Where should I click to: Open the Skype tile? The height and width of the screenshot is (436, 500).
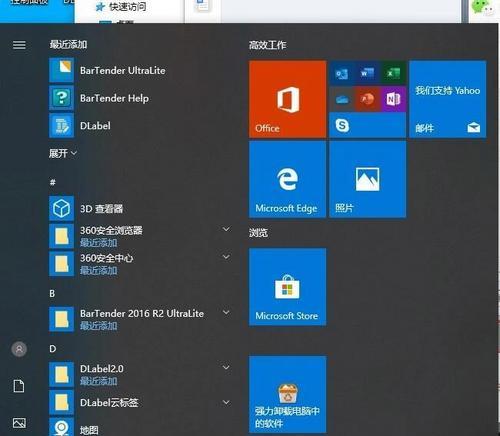tap(367, 125)
